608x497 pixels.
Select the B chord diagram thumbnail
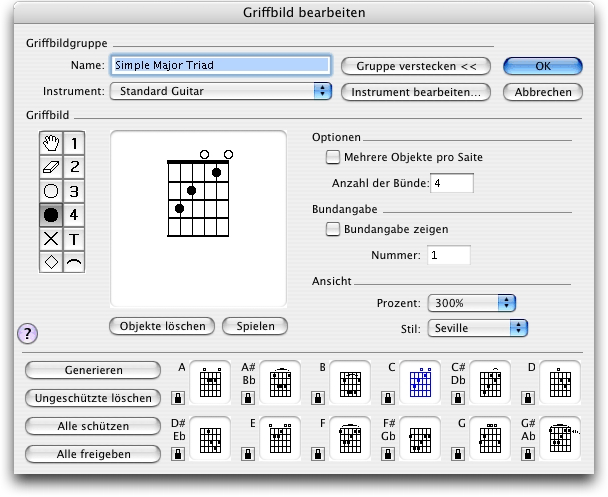pyautogui.click(x=350, y=383)
